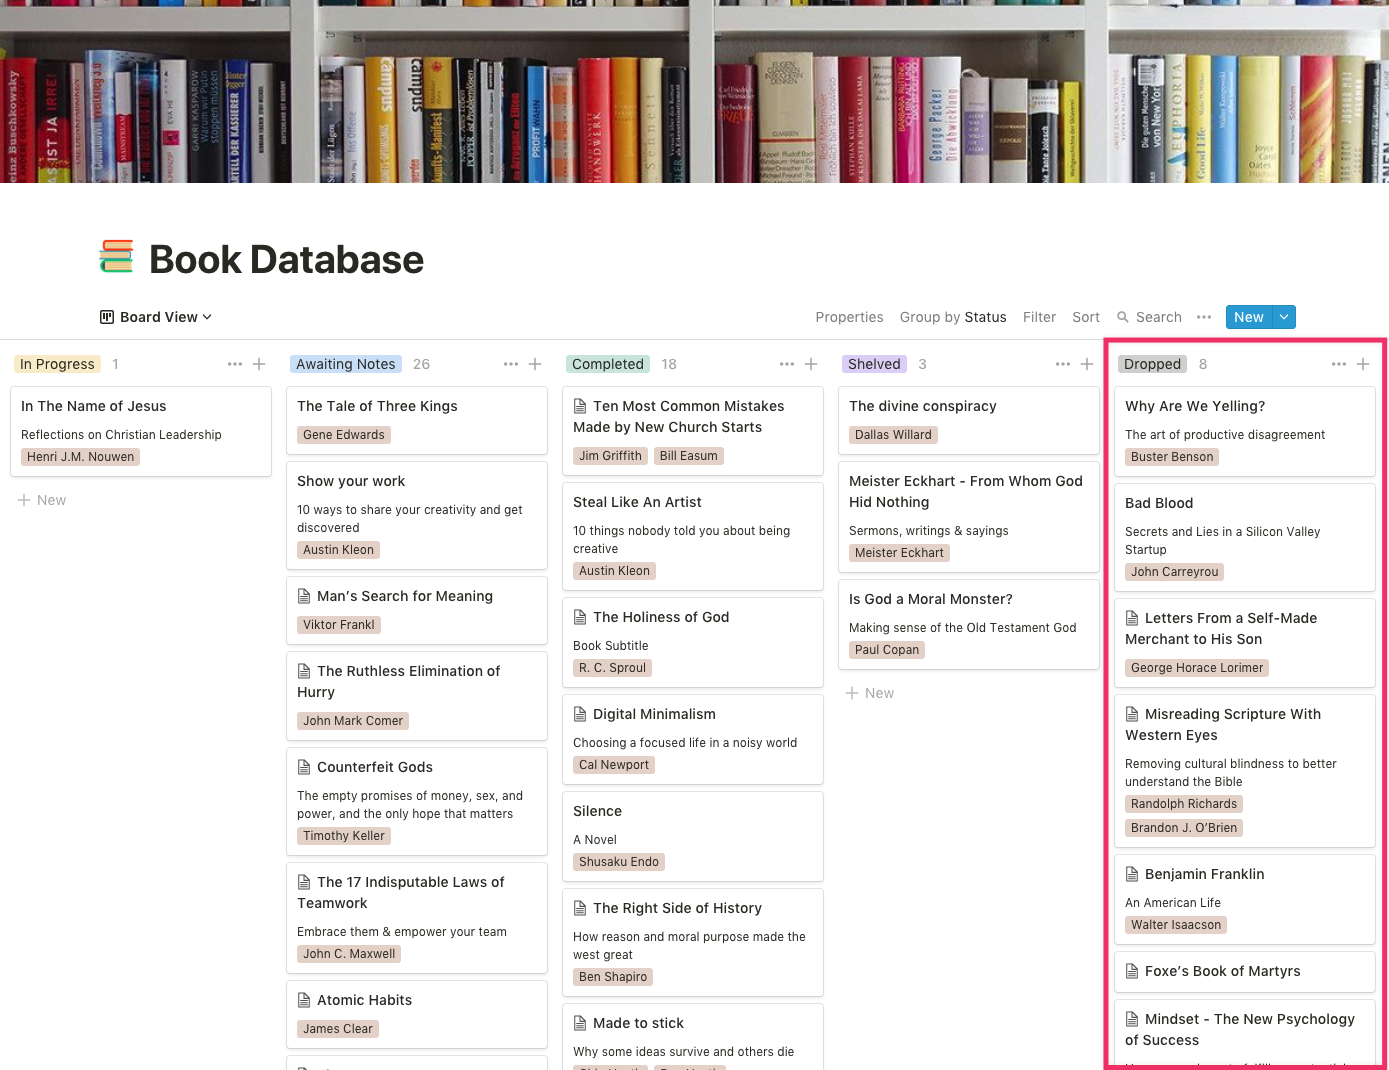
Task: Open the Steal Like An Artist card
Action: point(693,536)
